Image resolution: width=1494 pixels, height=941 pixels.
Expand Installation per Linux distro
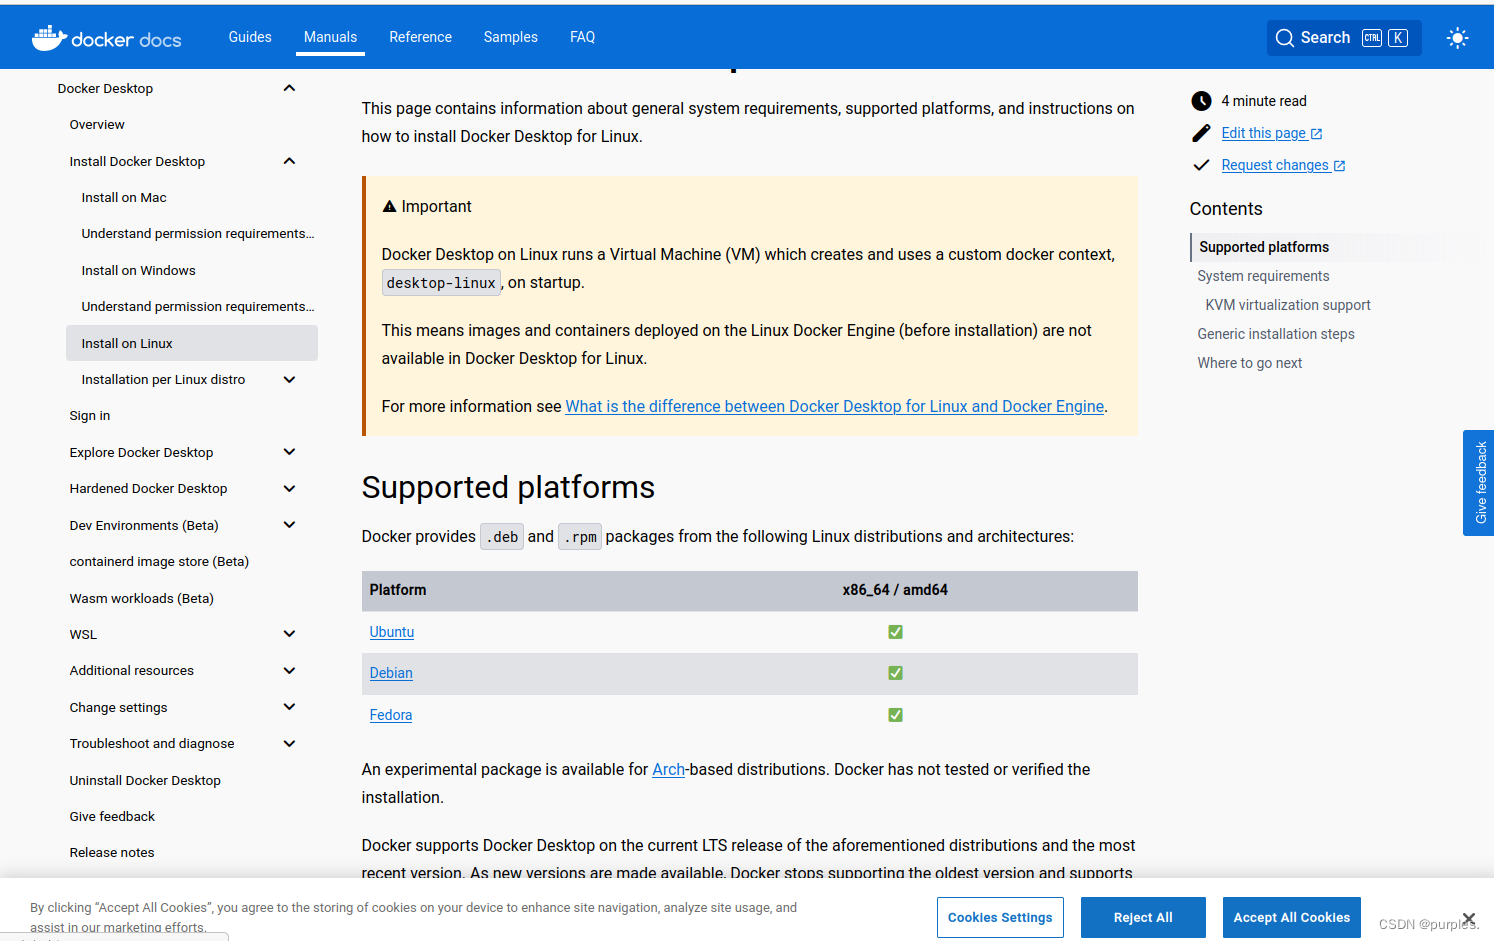click(289, 380)
